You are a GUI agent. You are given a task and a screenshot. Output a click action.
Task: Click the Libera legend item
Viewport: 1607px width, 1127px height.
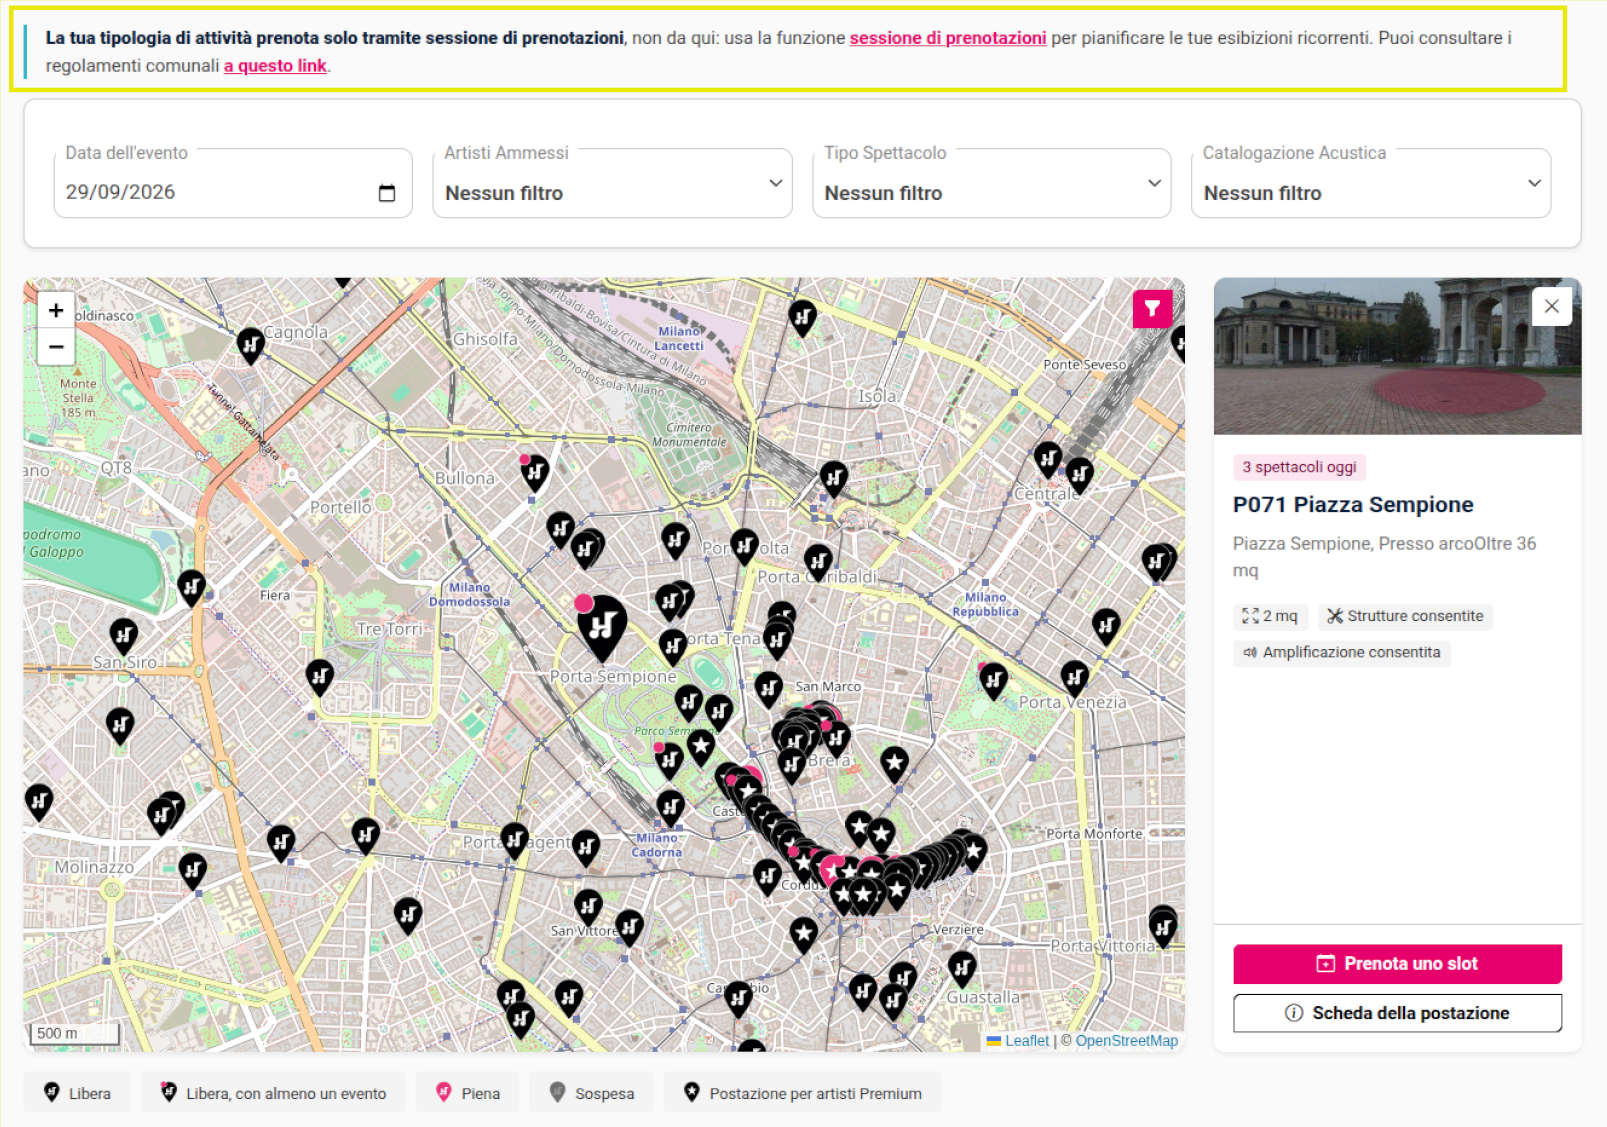tap(77, 1093)
